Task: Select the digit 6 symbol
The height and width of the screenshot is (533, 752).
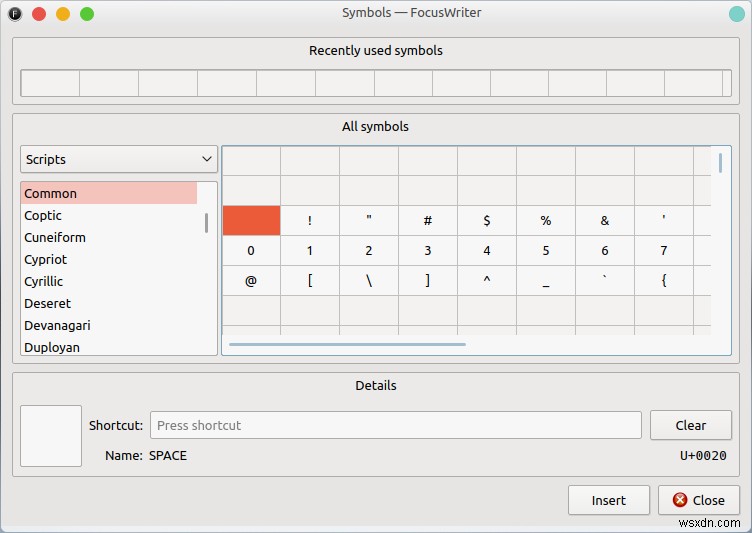Action: [x=605, y=250]
